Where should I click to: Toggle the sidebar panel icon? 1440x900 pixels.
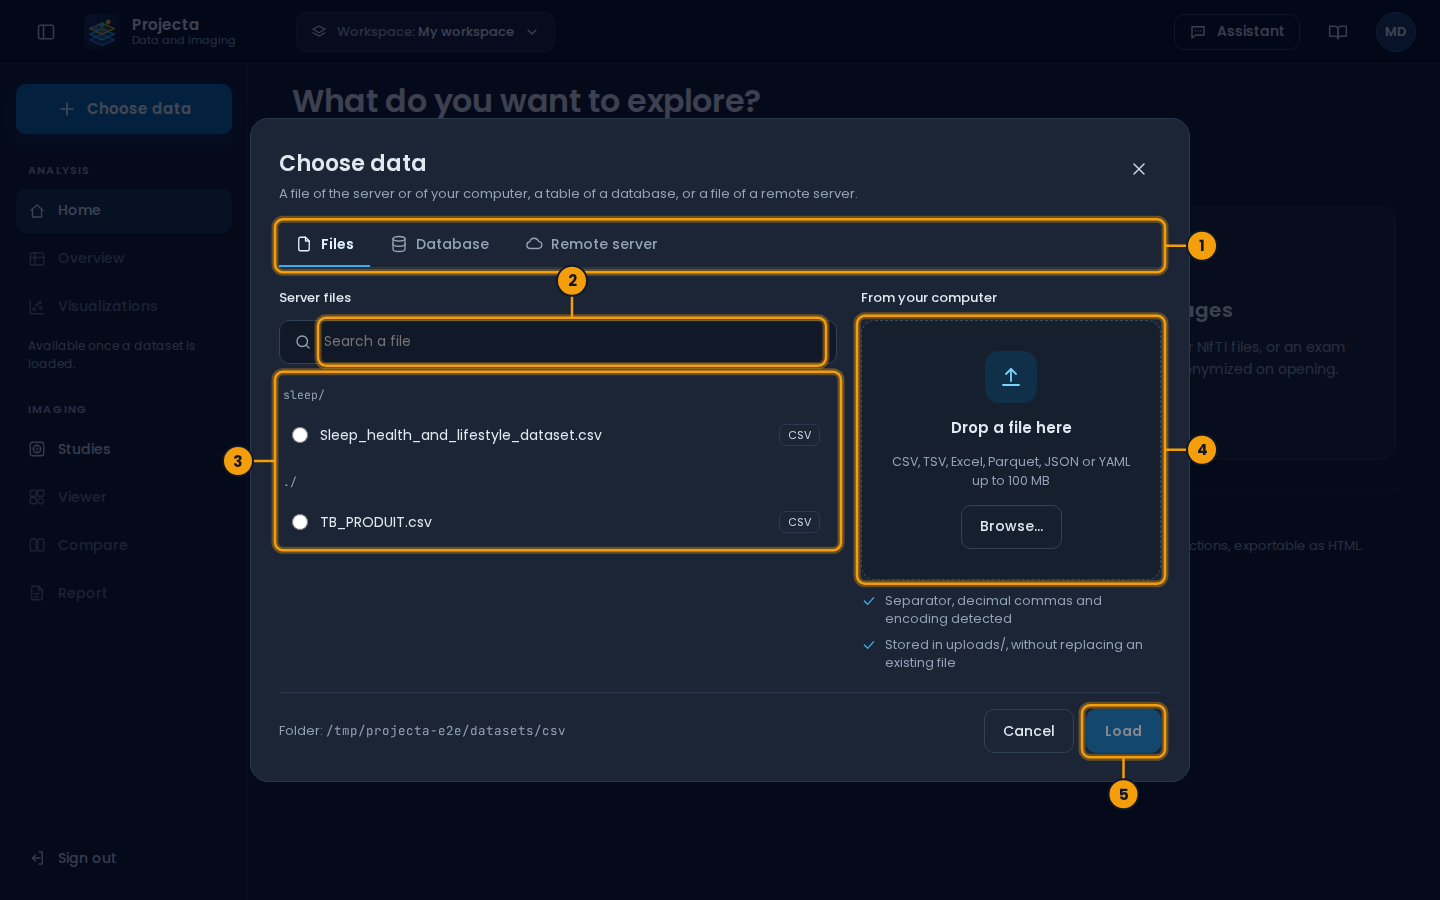pyautogui.click(x=46, y=32)
